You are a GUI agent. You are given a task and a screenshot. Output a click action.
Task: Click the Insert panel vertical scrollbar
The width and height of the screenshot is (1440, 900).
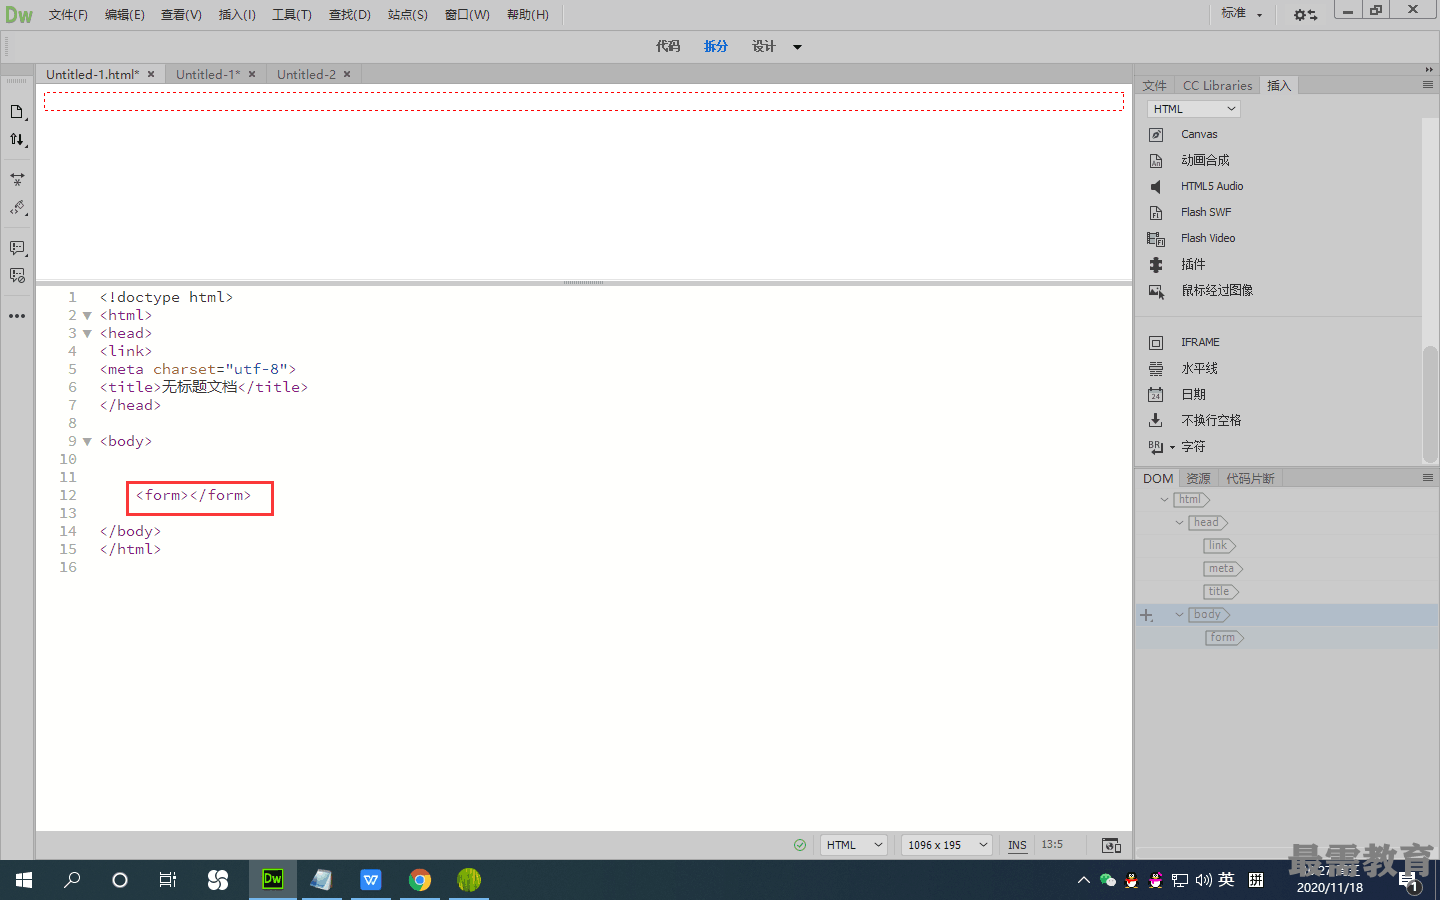click(x=1430, y=404)
